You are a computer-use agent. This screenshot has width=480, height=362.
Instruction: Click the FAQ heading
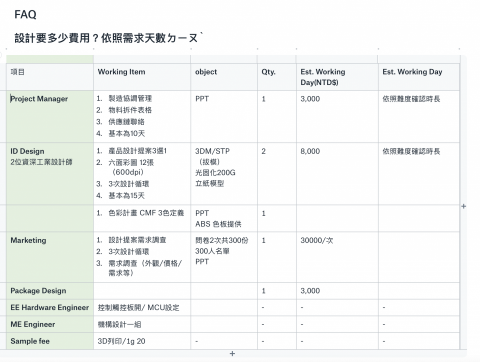pos(25,14)
